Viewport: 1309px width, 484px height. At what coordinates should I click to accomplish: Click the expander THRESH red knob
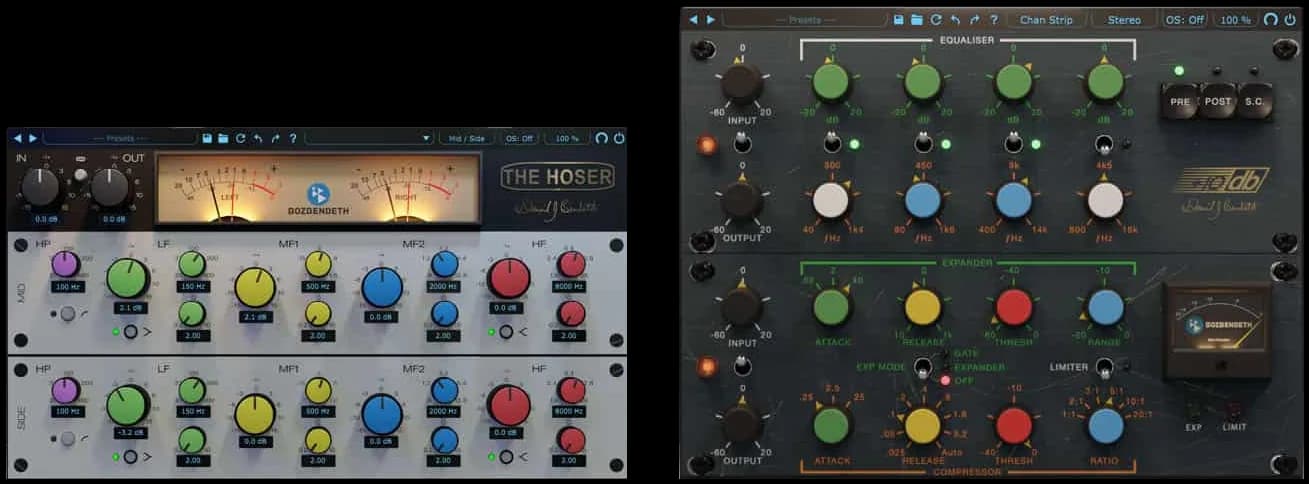pos(1013,308)
